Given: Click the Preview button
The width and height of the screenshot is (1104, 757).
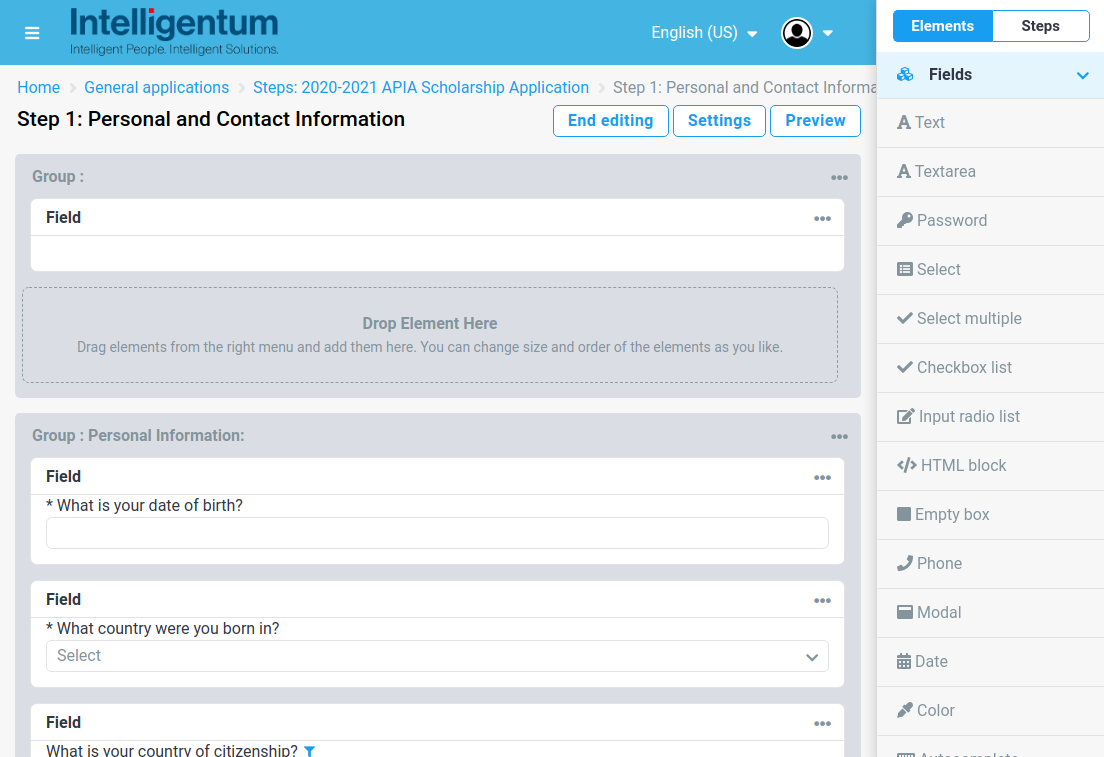Looking at the screenshot, I should [x=815, y=121].
